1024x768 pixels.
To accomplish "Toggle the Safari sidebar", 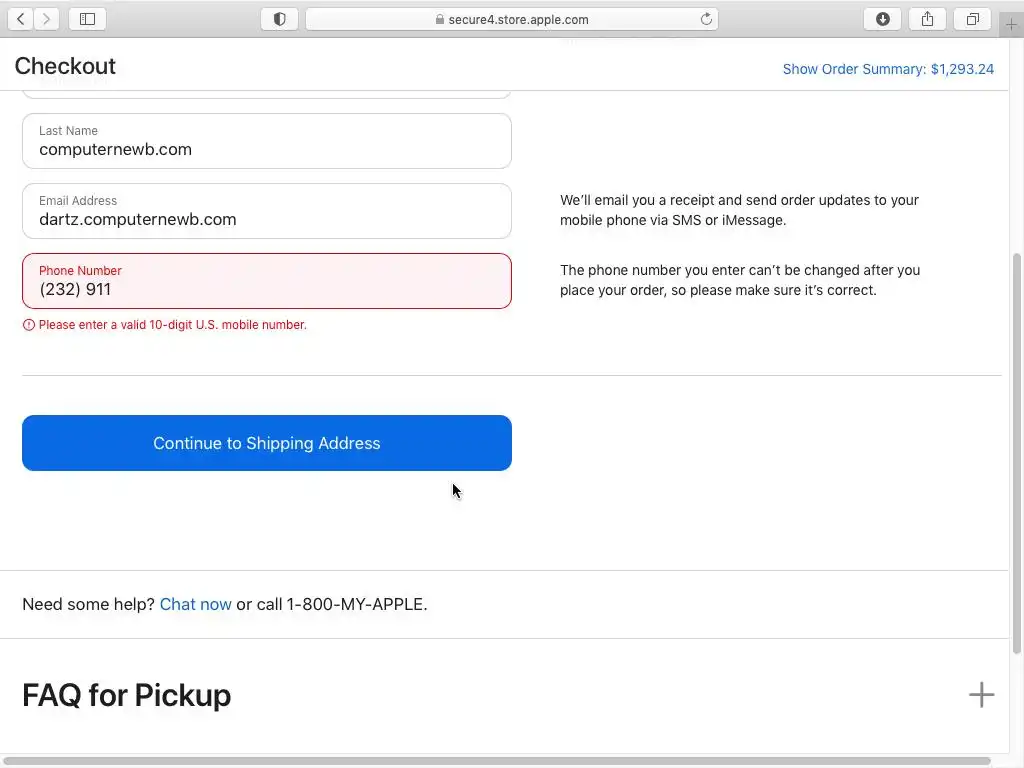I will tap(88, 19).
